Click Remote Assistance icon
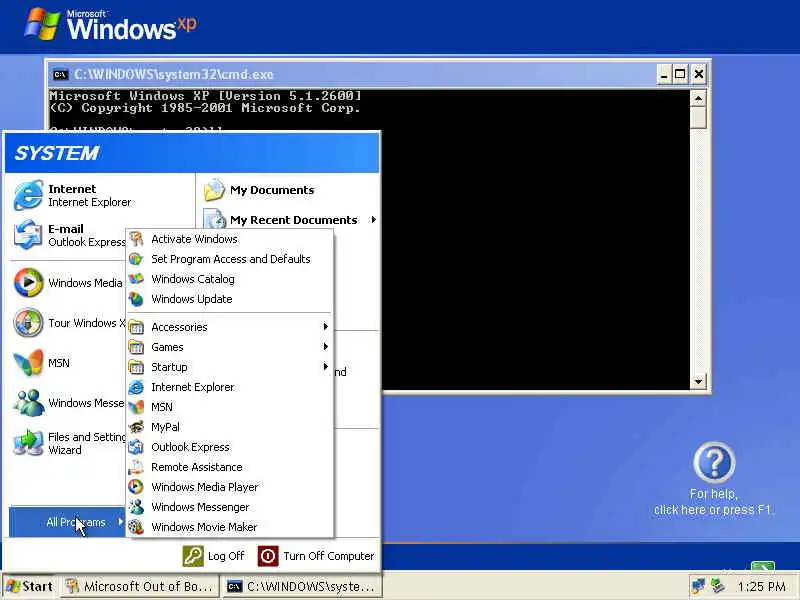The image size is (800, 600). tap(136, 467)
